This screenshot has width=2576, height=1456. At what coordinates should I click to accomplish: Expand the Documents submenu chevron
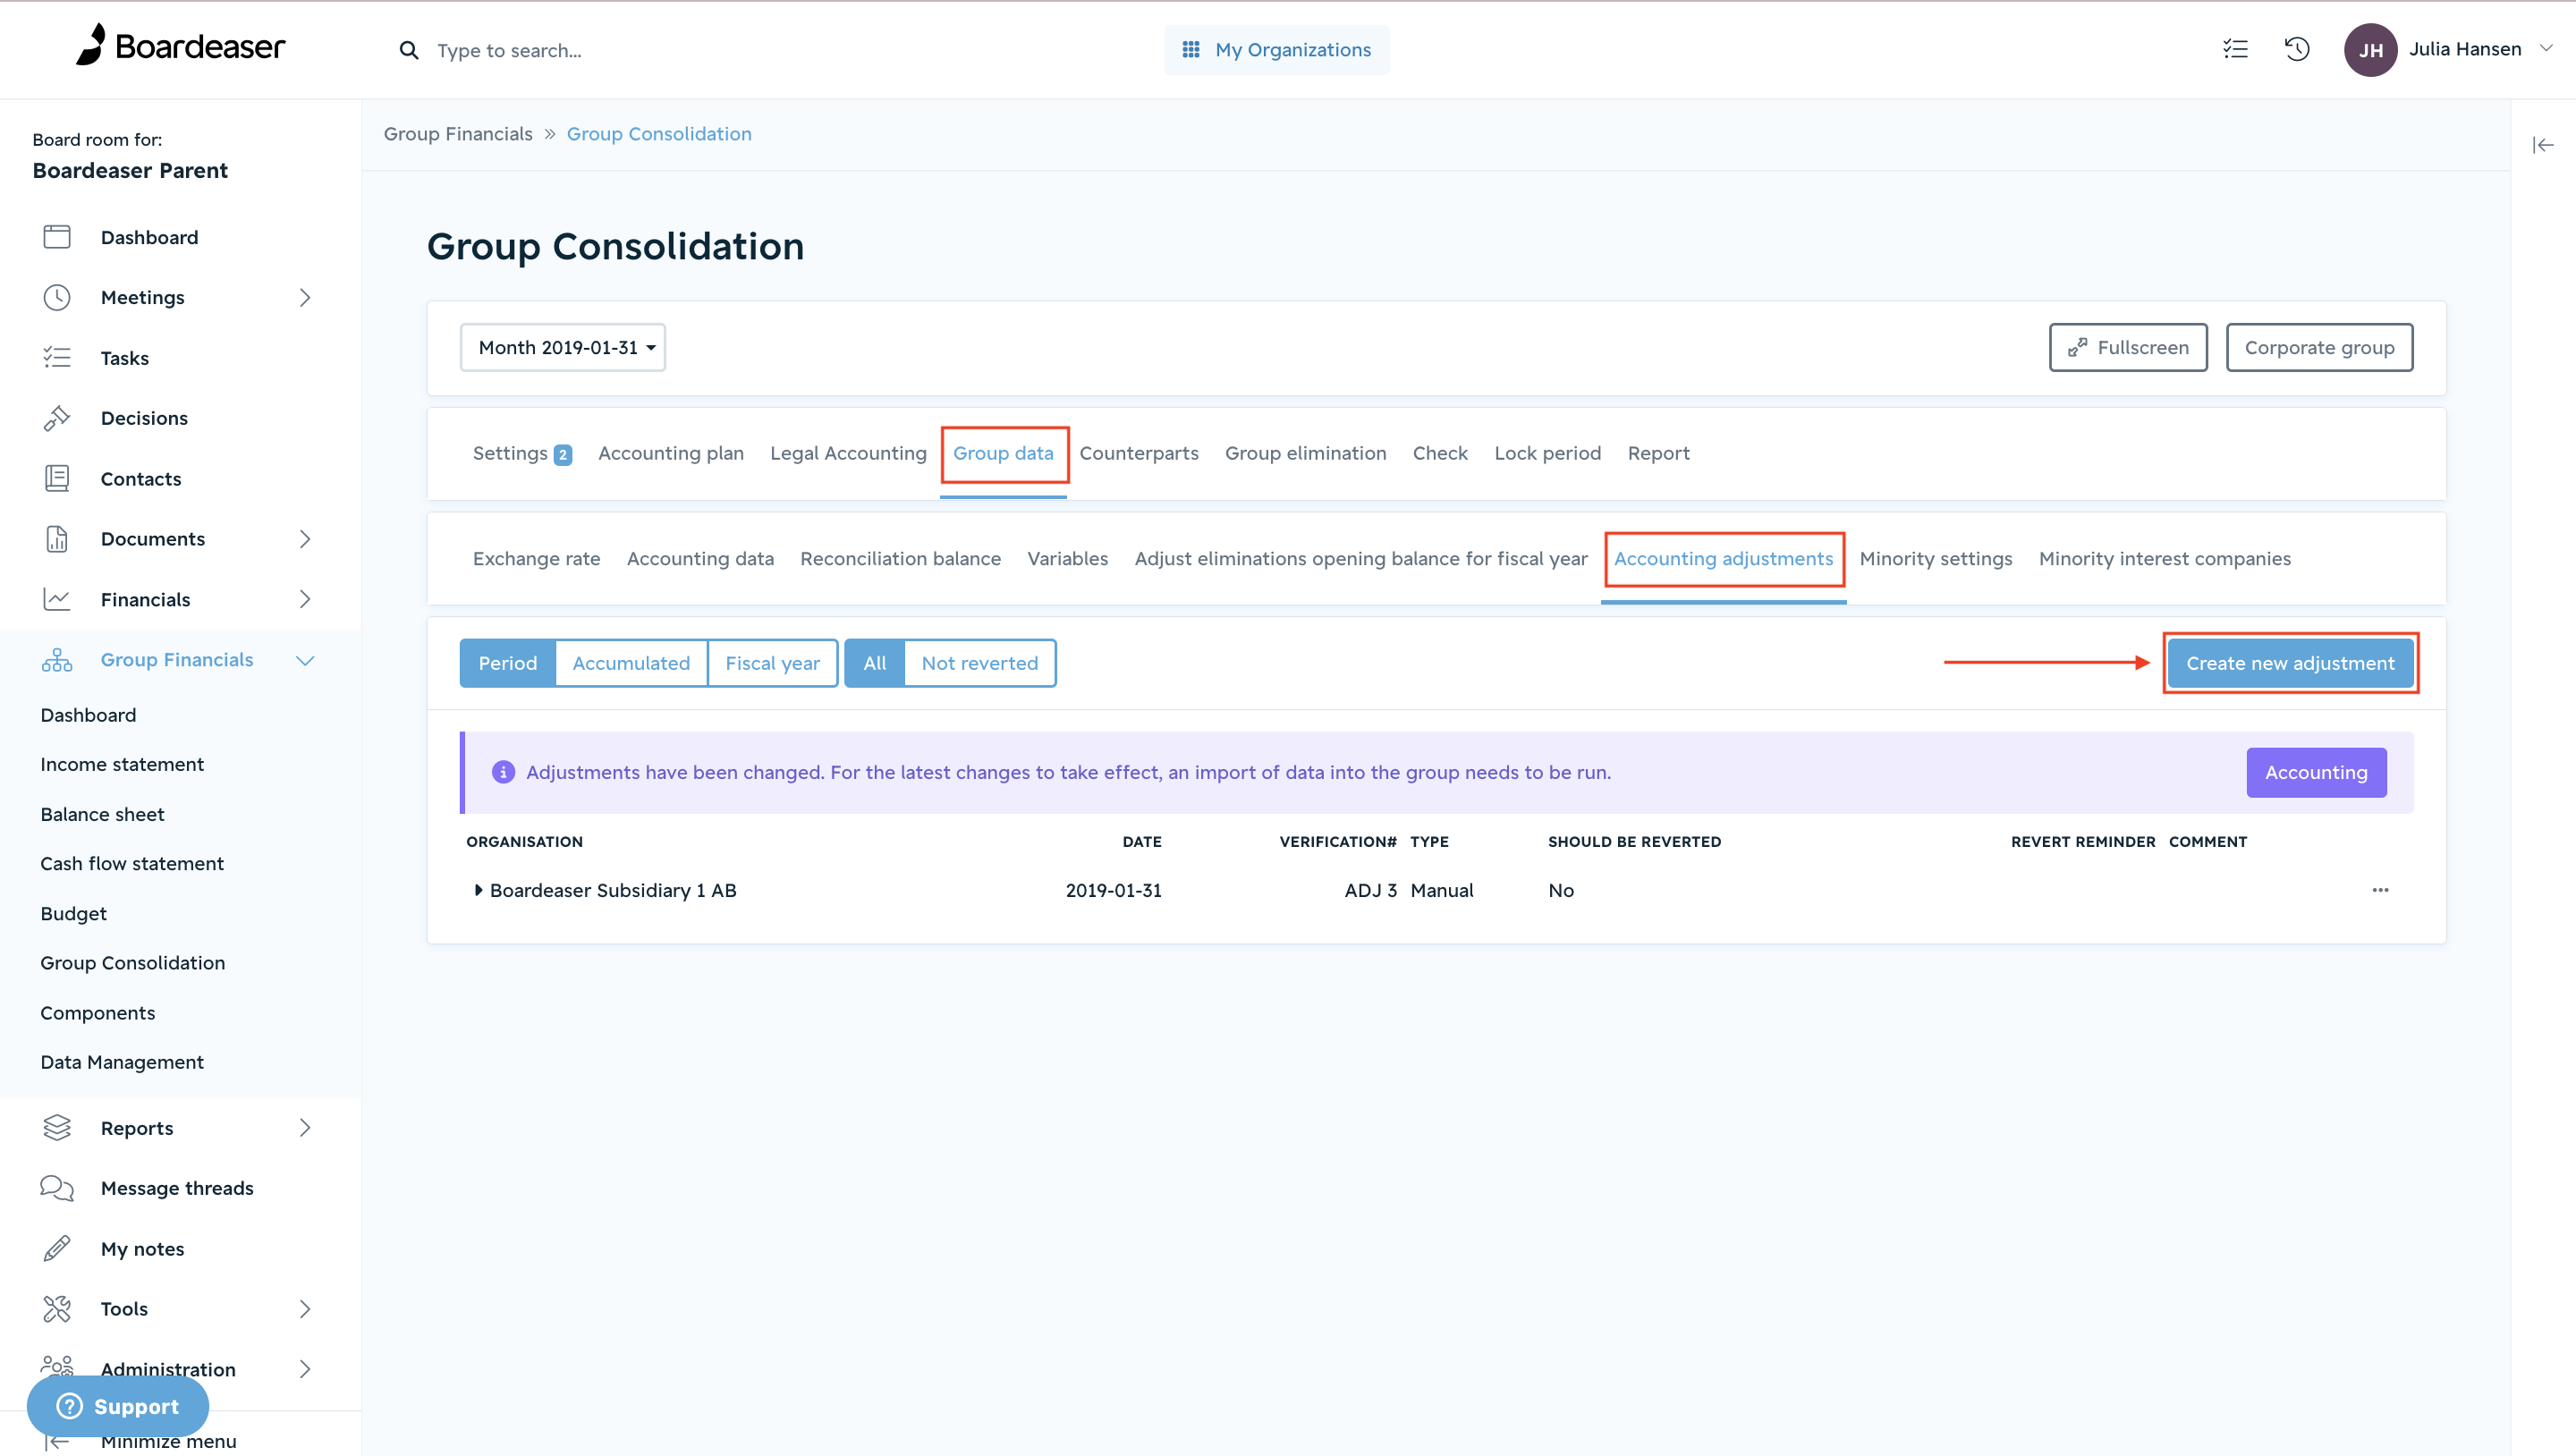click(305, 539)
